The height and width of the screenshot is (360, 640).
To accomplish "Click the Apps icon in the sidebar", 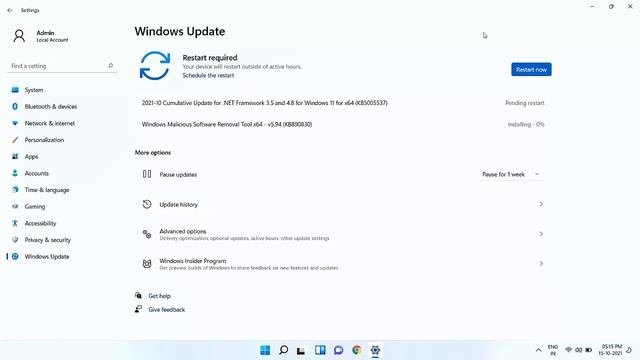I will pyautogui.click(x=15, y=157).
